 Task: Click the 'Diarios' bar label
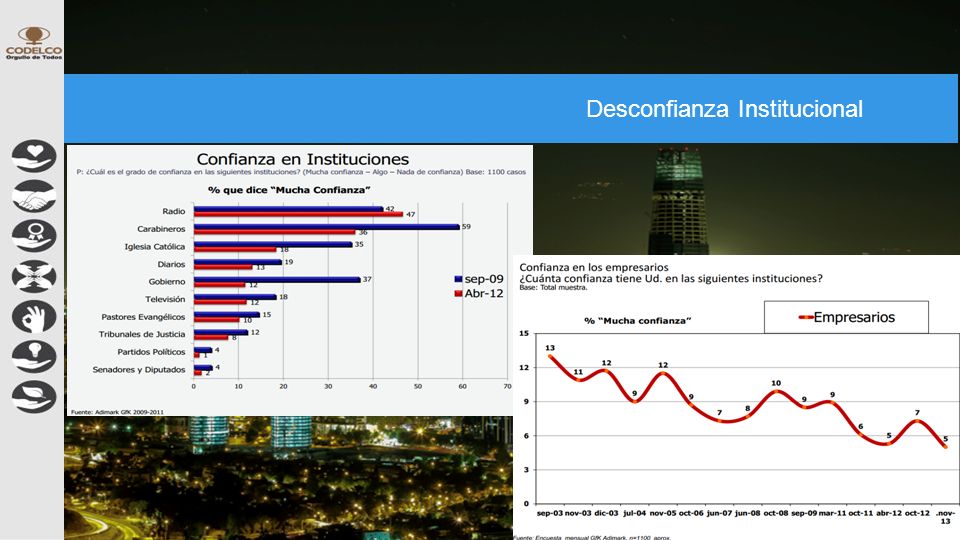(171, 264)
